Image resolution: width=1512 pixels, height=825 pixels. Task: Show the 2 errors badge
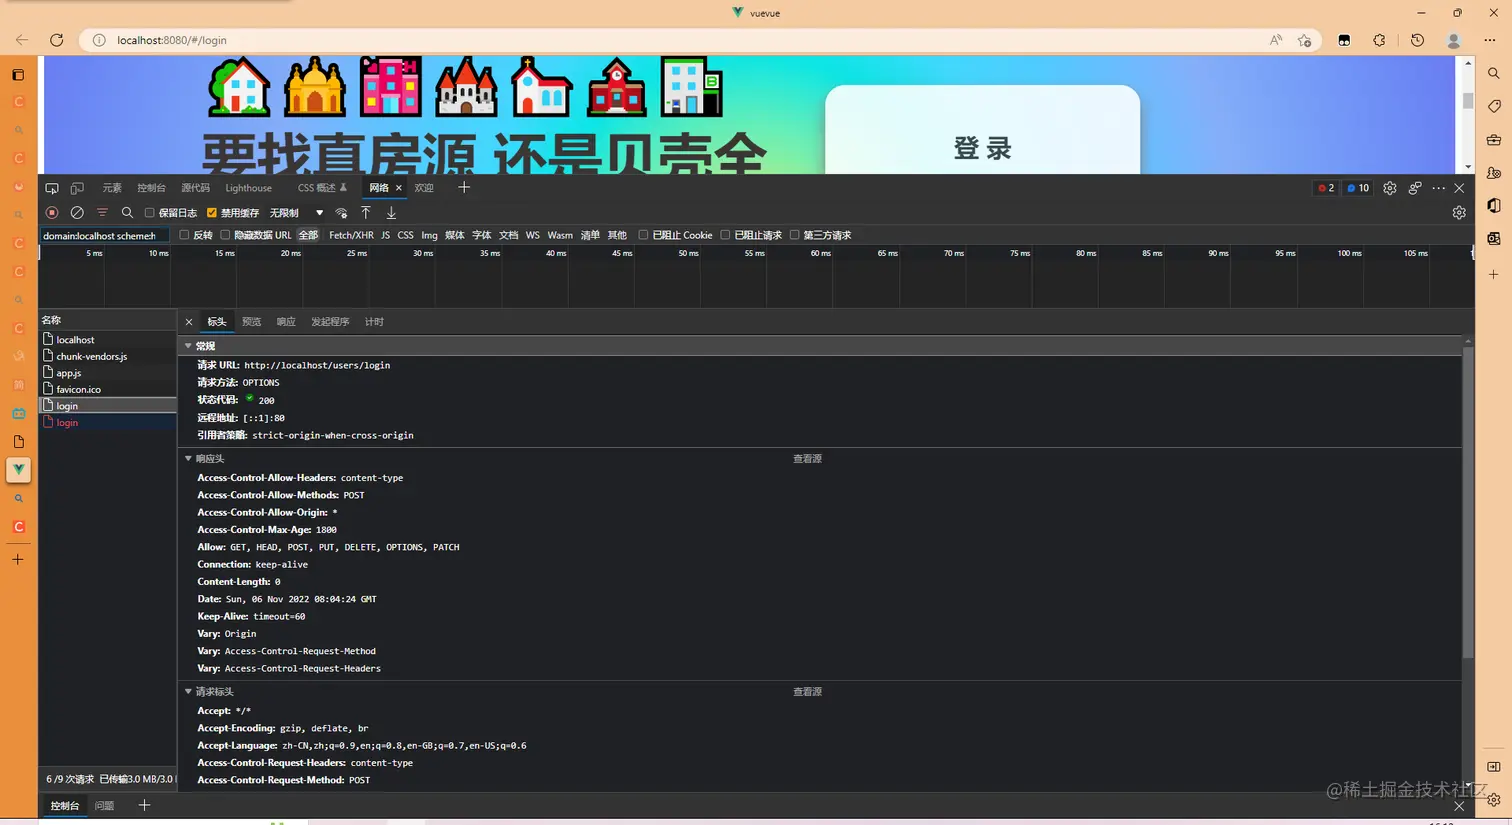pos(1326,188)
